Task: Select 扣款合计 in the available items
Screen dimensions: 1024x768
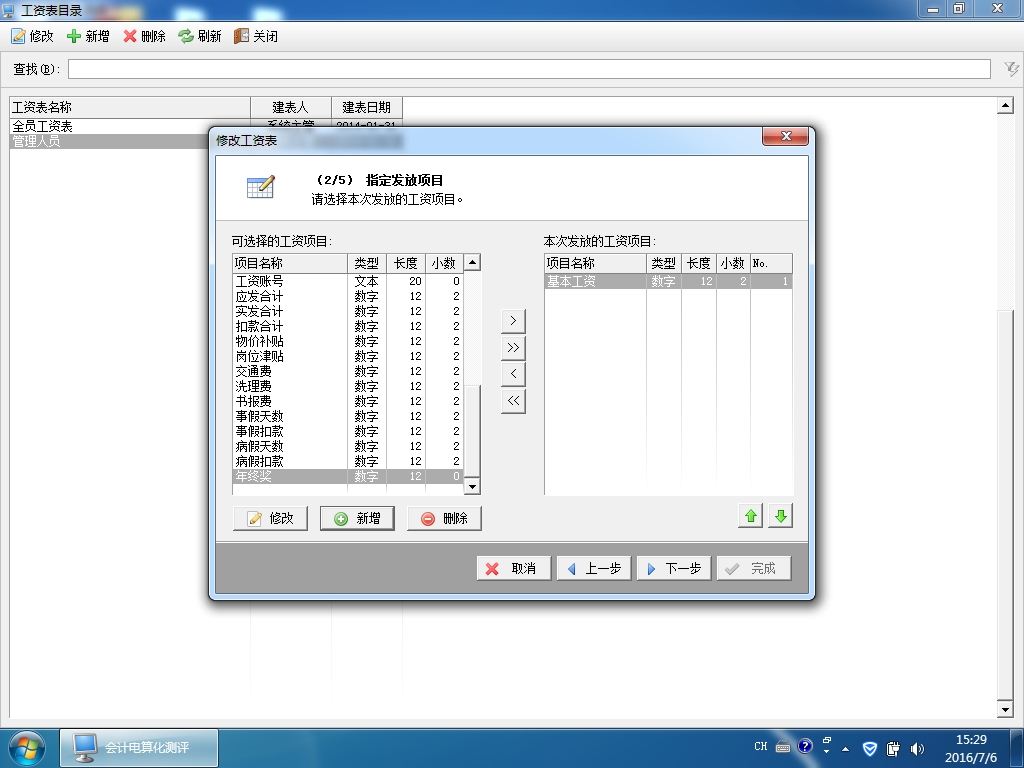Action: [348, 327]
